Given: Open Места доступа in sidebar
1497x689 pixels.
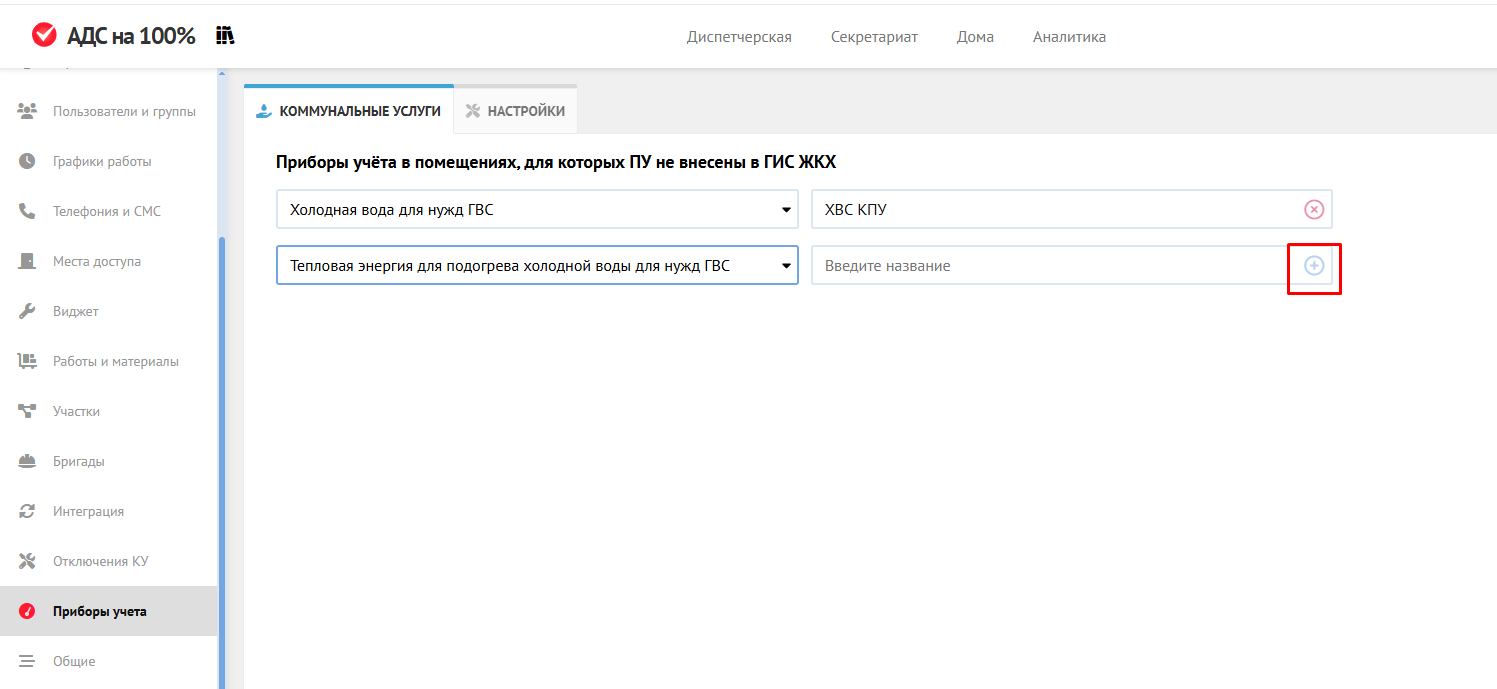Looking at the screenshot, I should (96, 261).
